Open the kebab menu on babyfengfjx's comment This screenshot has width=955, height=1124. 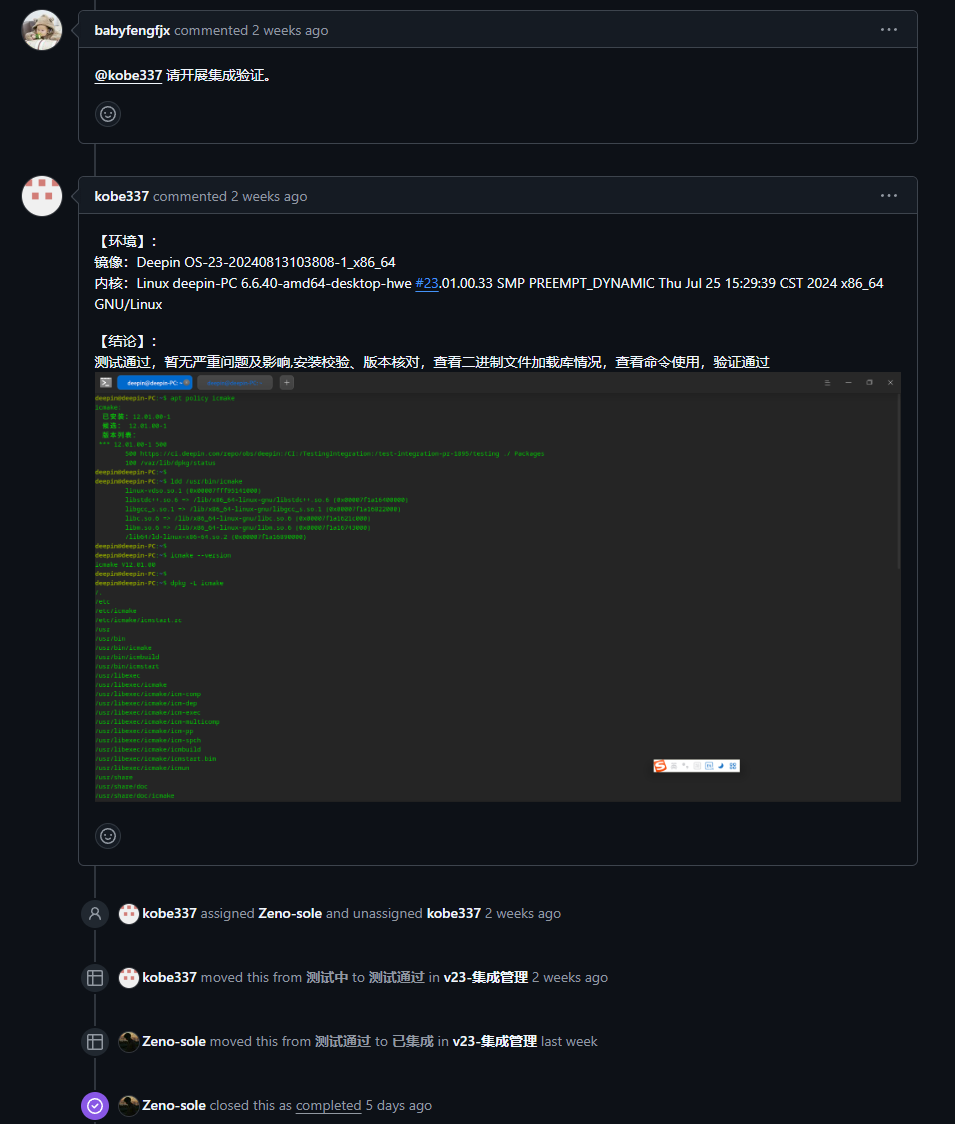tap(888, 29)
